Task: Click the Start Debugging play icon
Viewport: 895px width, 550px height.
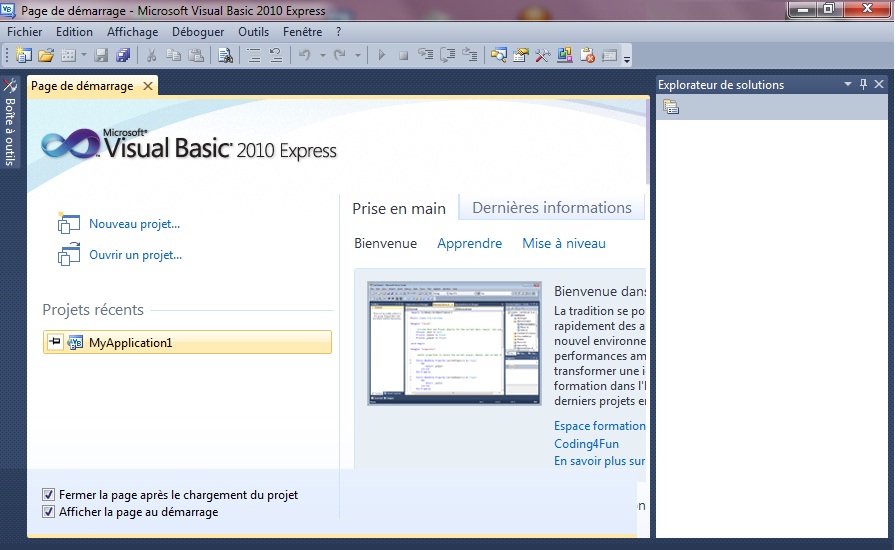Action: tap(382, 55)
